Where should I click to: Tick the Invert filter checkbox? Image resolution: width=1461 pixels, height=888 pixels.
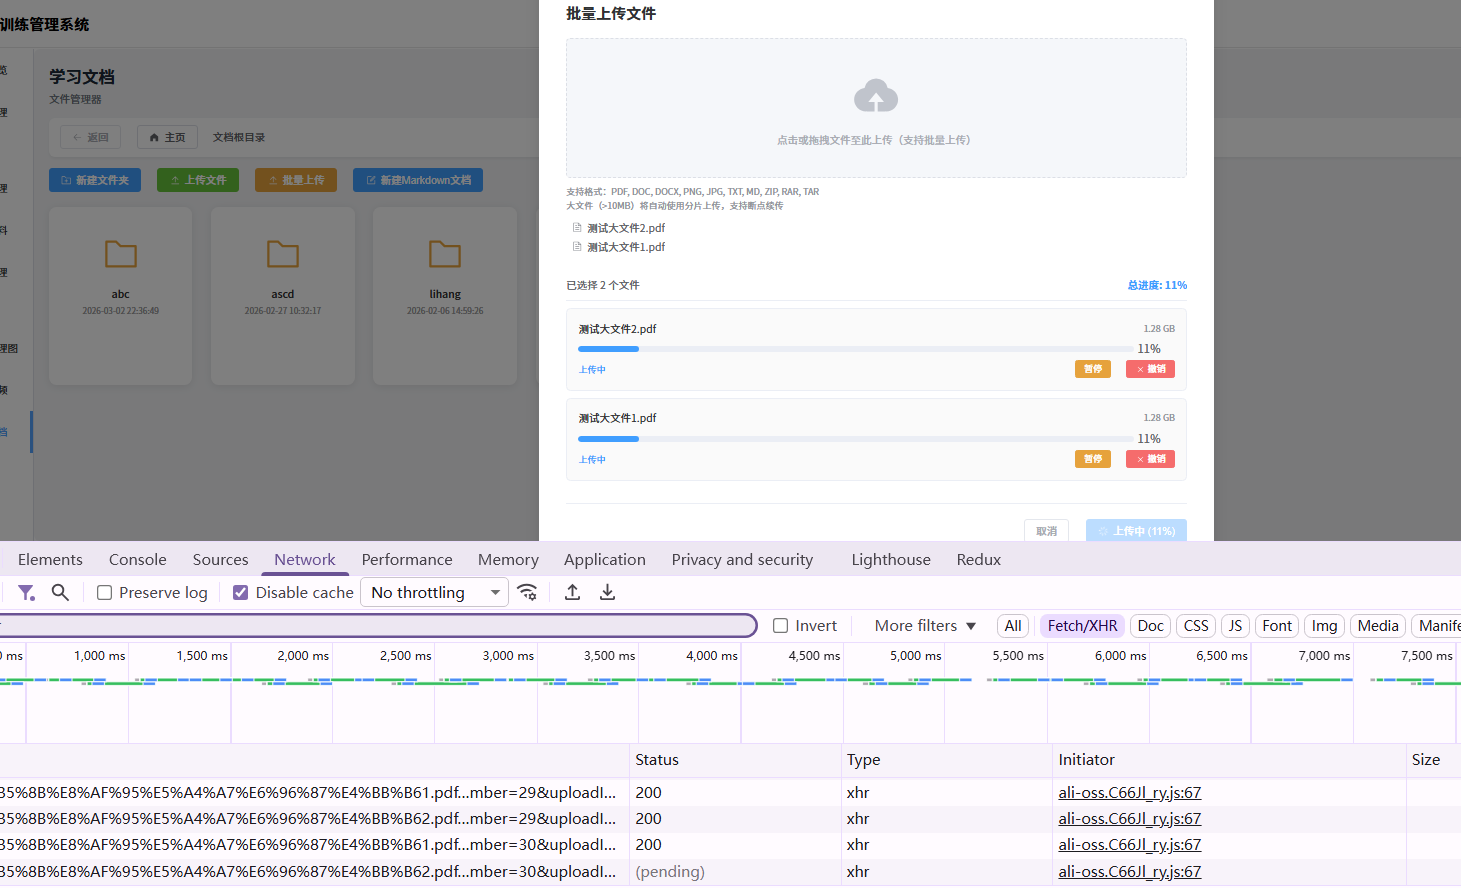pos(781,626)
